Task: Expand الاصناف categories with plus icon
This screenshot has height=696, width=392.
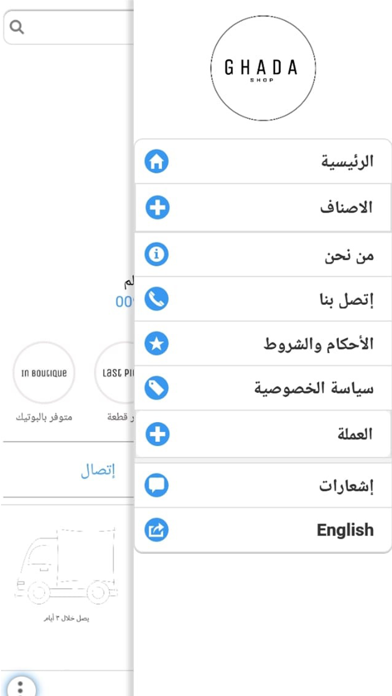Action: tap(158, 207)
